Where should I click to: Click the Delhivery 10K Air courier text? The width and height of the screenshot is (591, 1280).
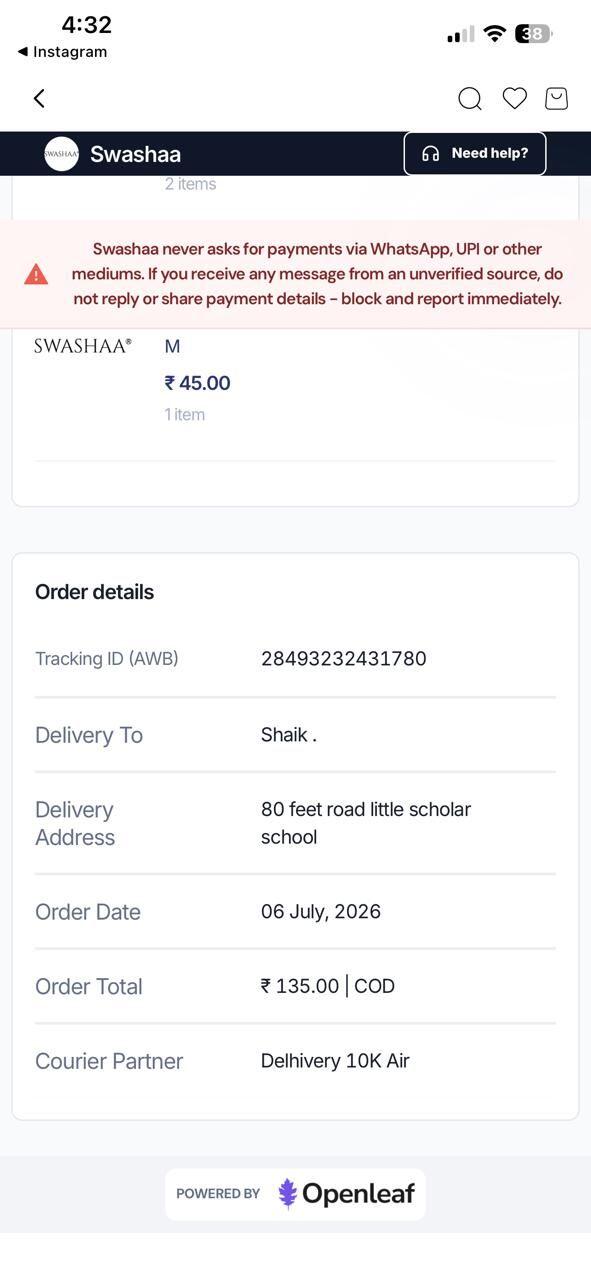click(x=335, y=1061)
